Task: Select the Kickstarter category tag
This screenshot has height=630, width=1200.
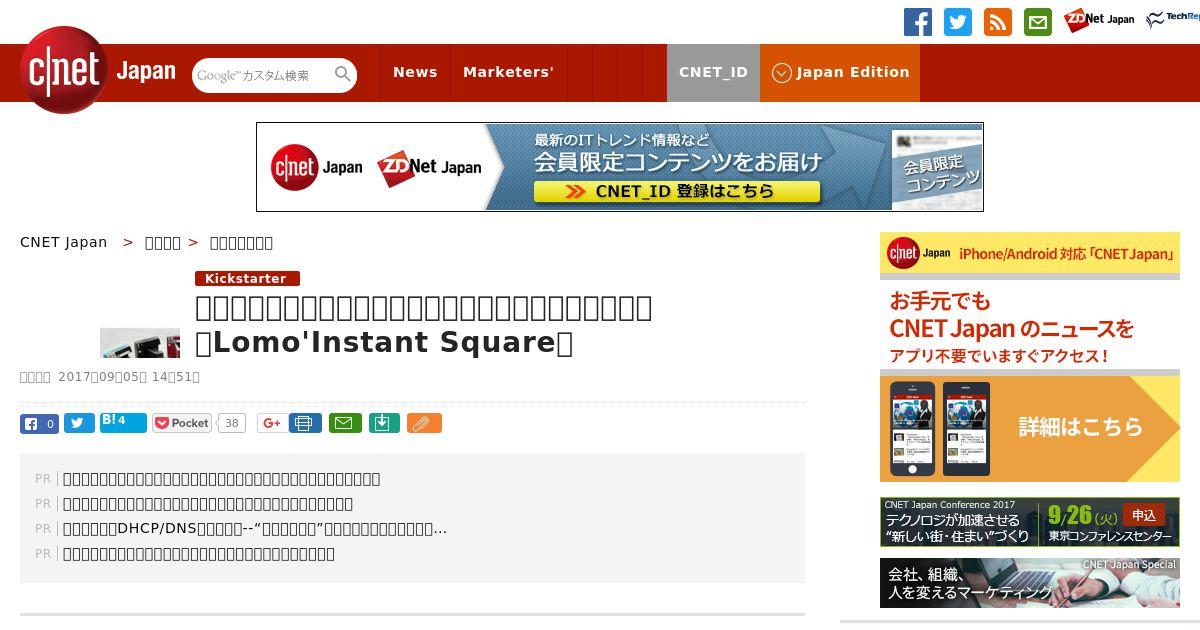Action: click(247, 279)
